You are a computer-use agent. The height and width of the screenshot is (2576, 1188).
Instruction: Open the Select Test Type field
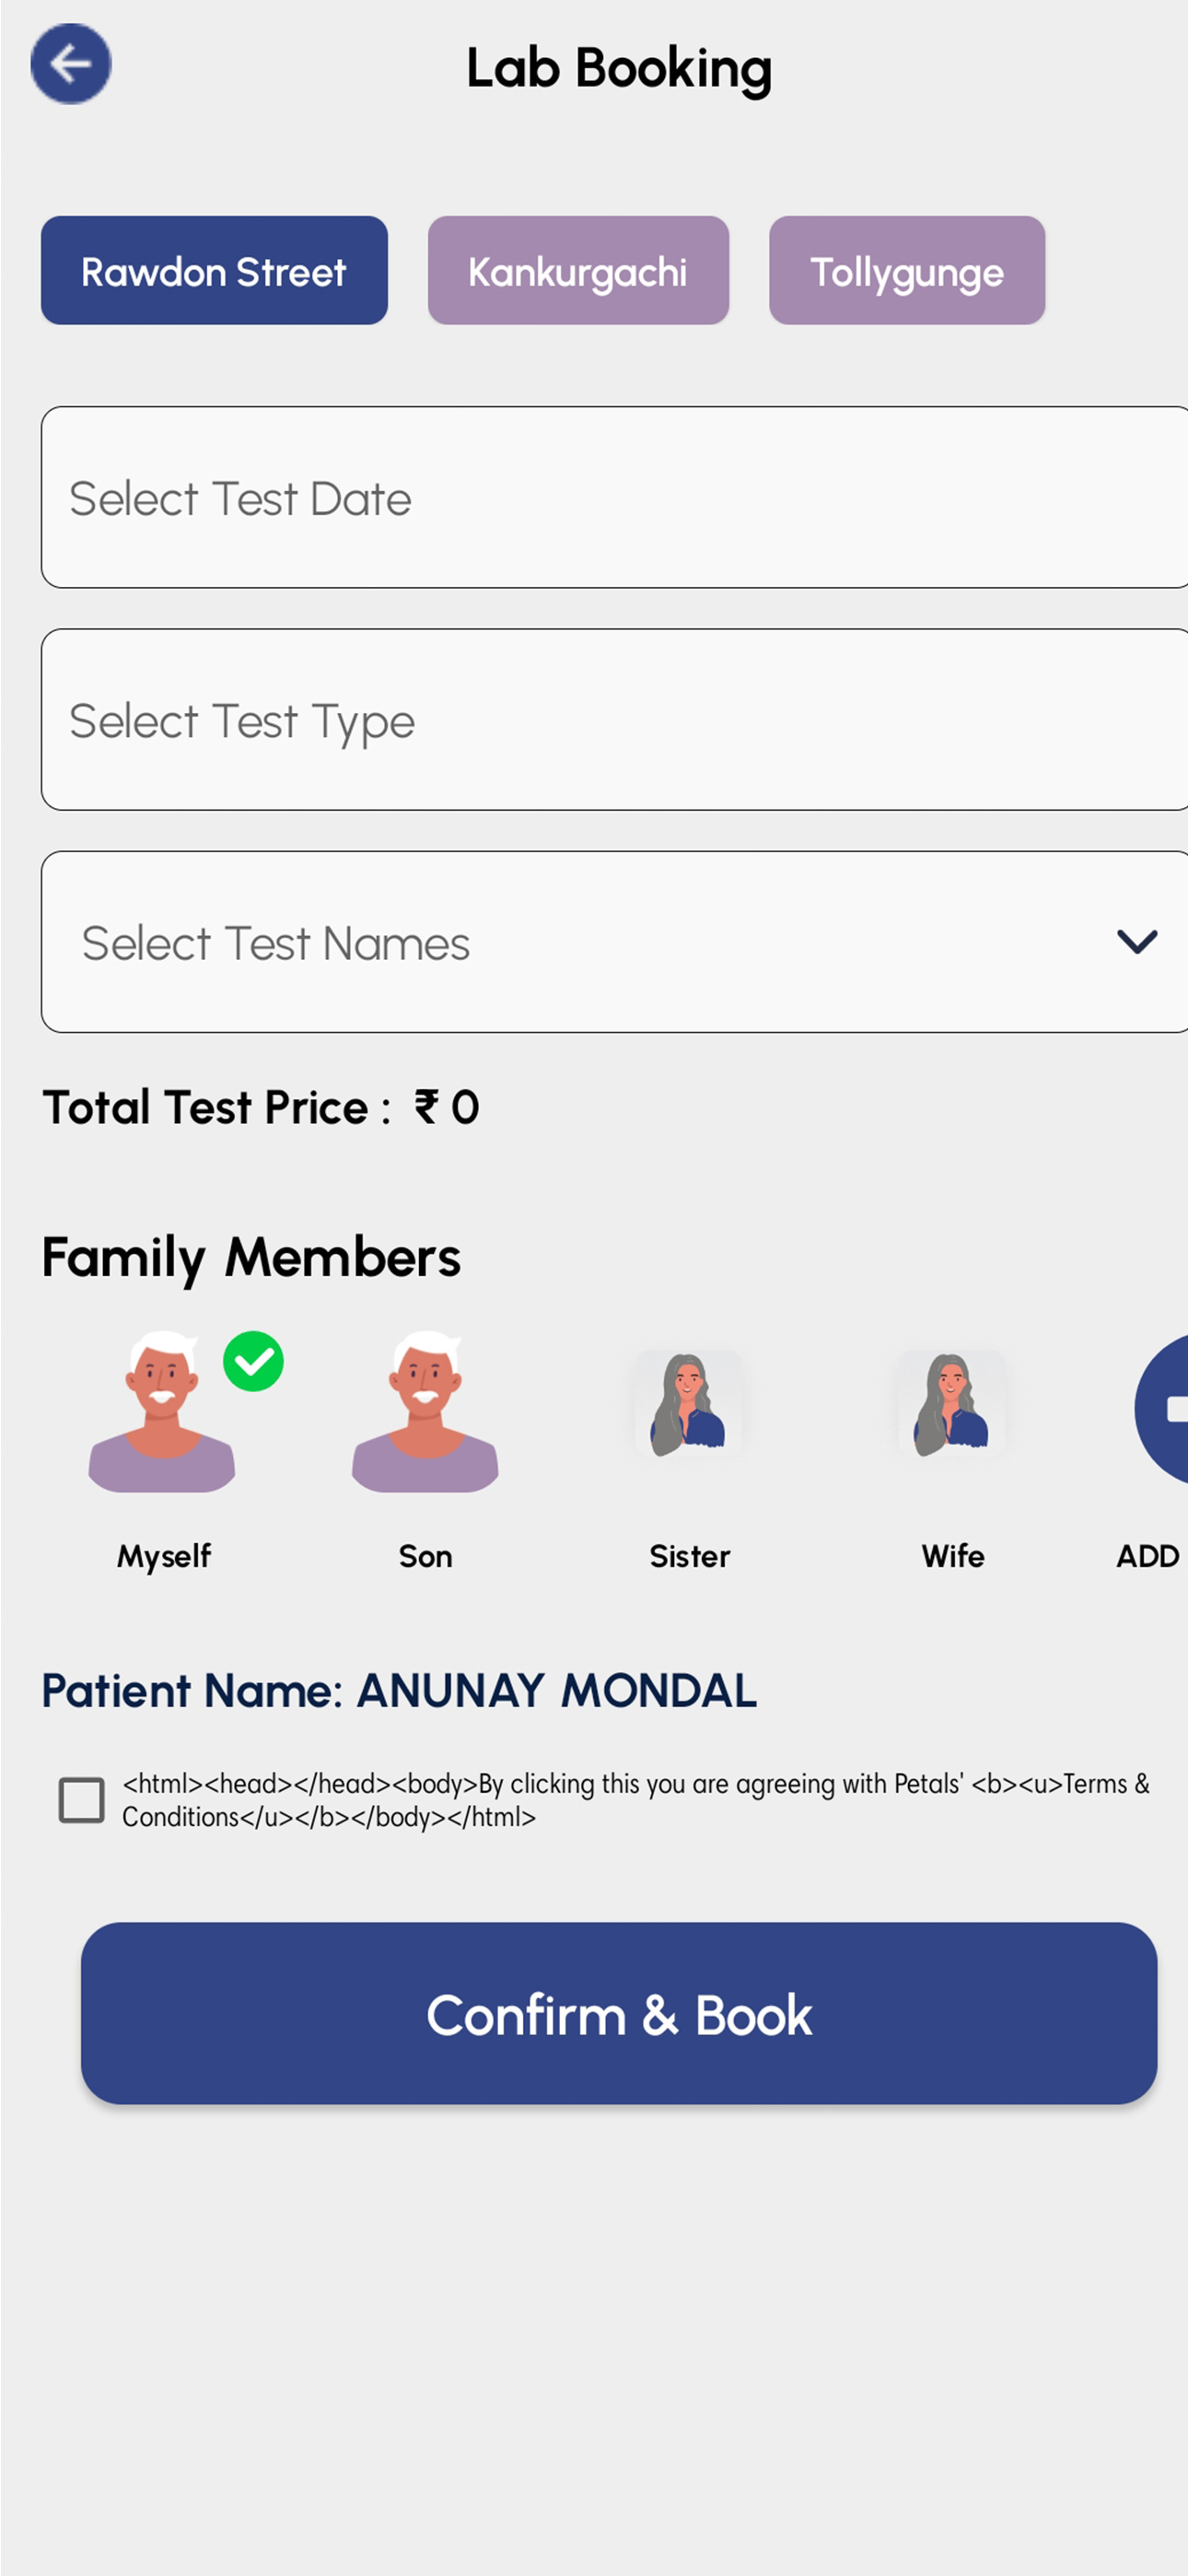[x=614, y=720]
